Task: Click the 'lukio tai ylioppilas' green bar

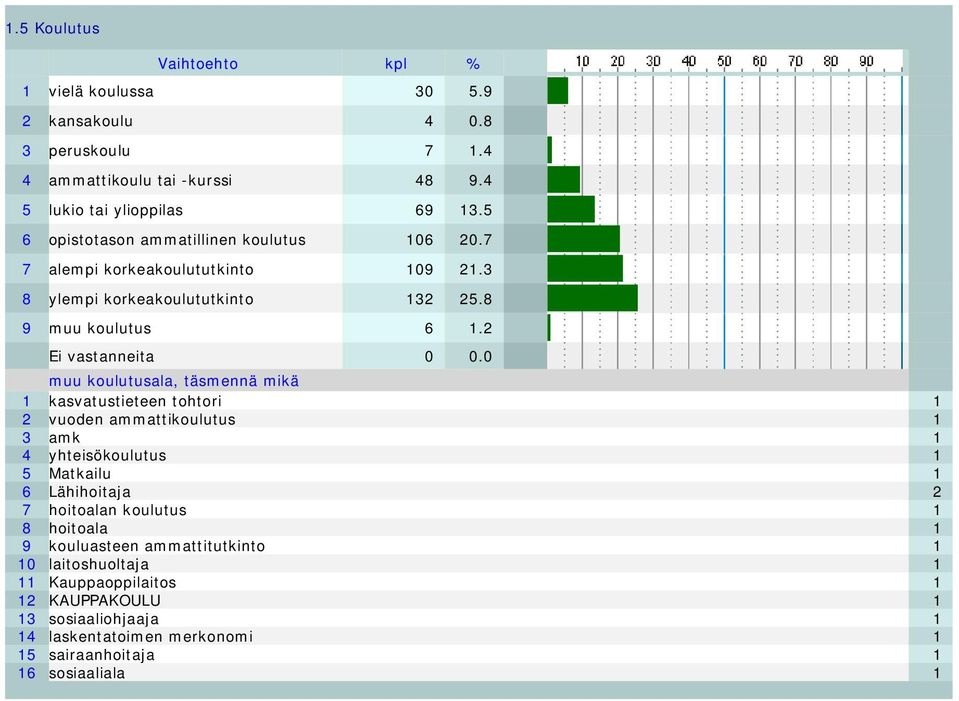Action: [x=571, y=209]
